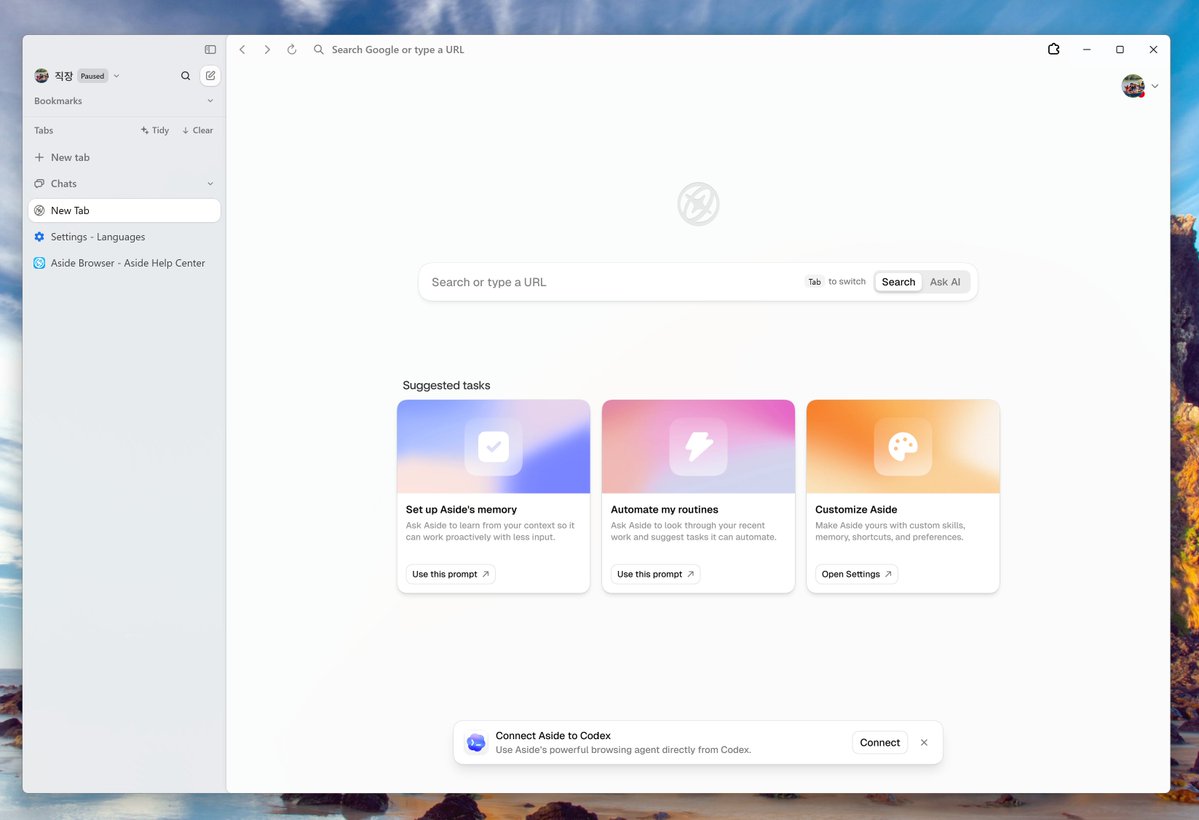The width and height of the screenshot is (1199, 820).
Task: Select the New Tab sidebar tab
Action: [x=125, y=210]
